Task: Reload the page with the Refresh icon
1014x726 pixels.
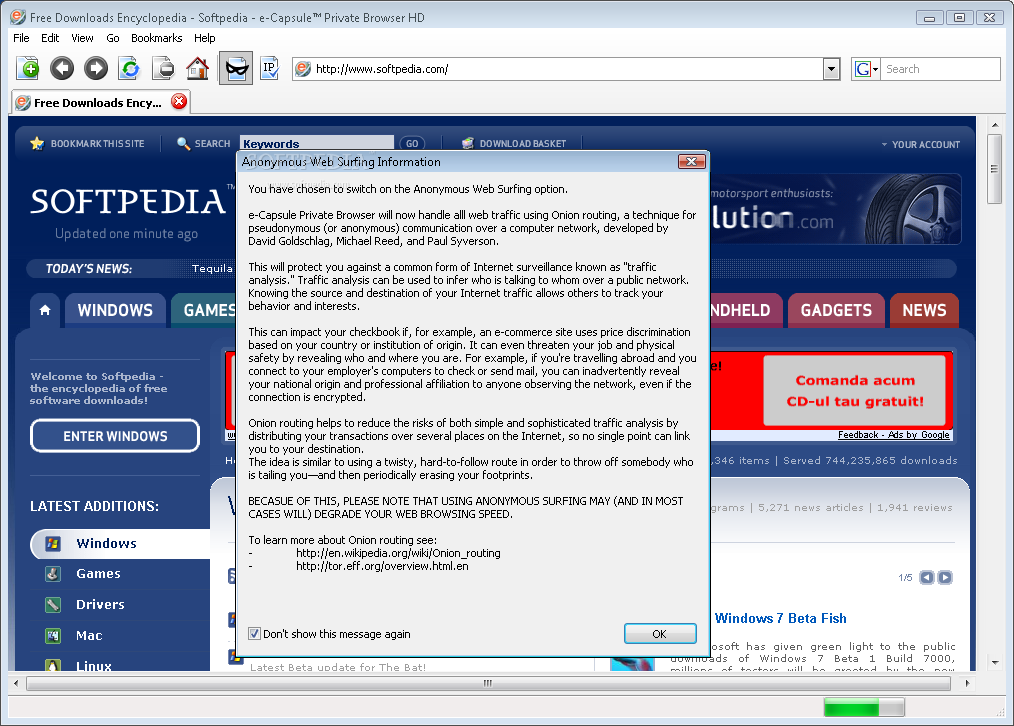Action: 129,68
